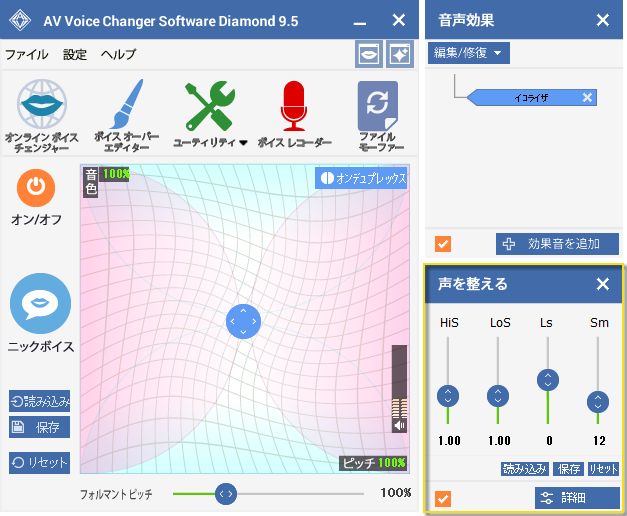Click the main リセット reset button
This screenshot has height=516, width=627.
[x=40, y=463]
